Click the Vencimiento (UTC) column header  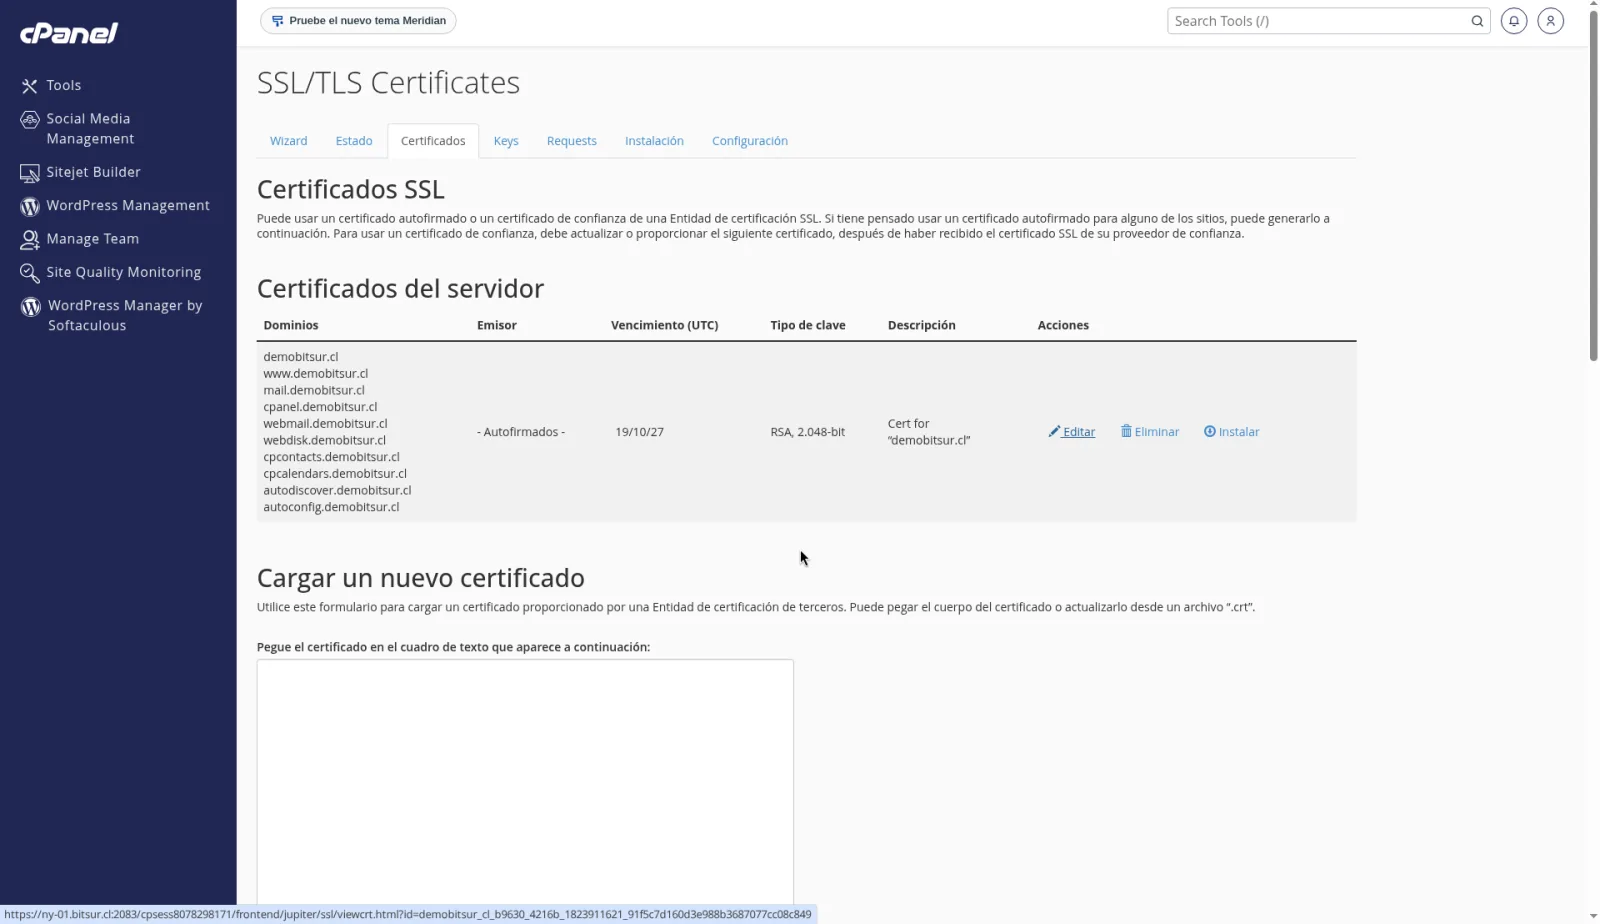665,325
